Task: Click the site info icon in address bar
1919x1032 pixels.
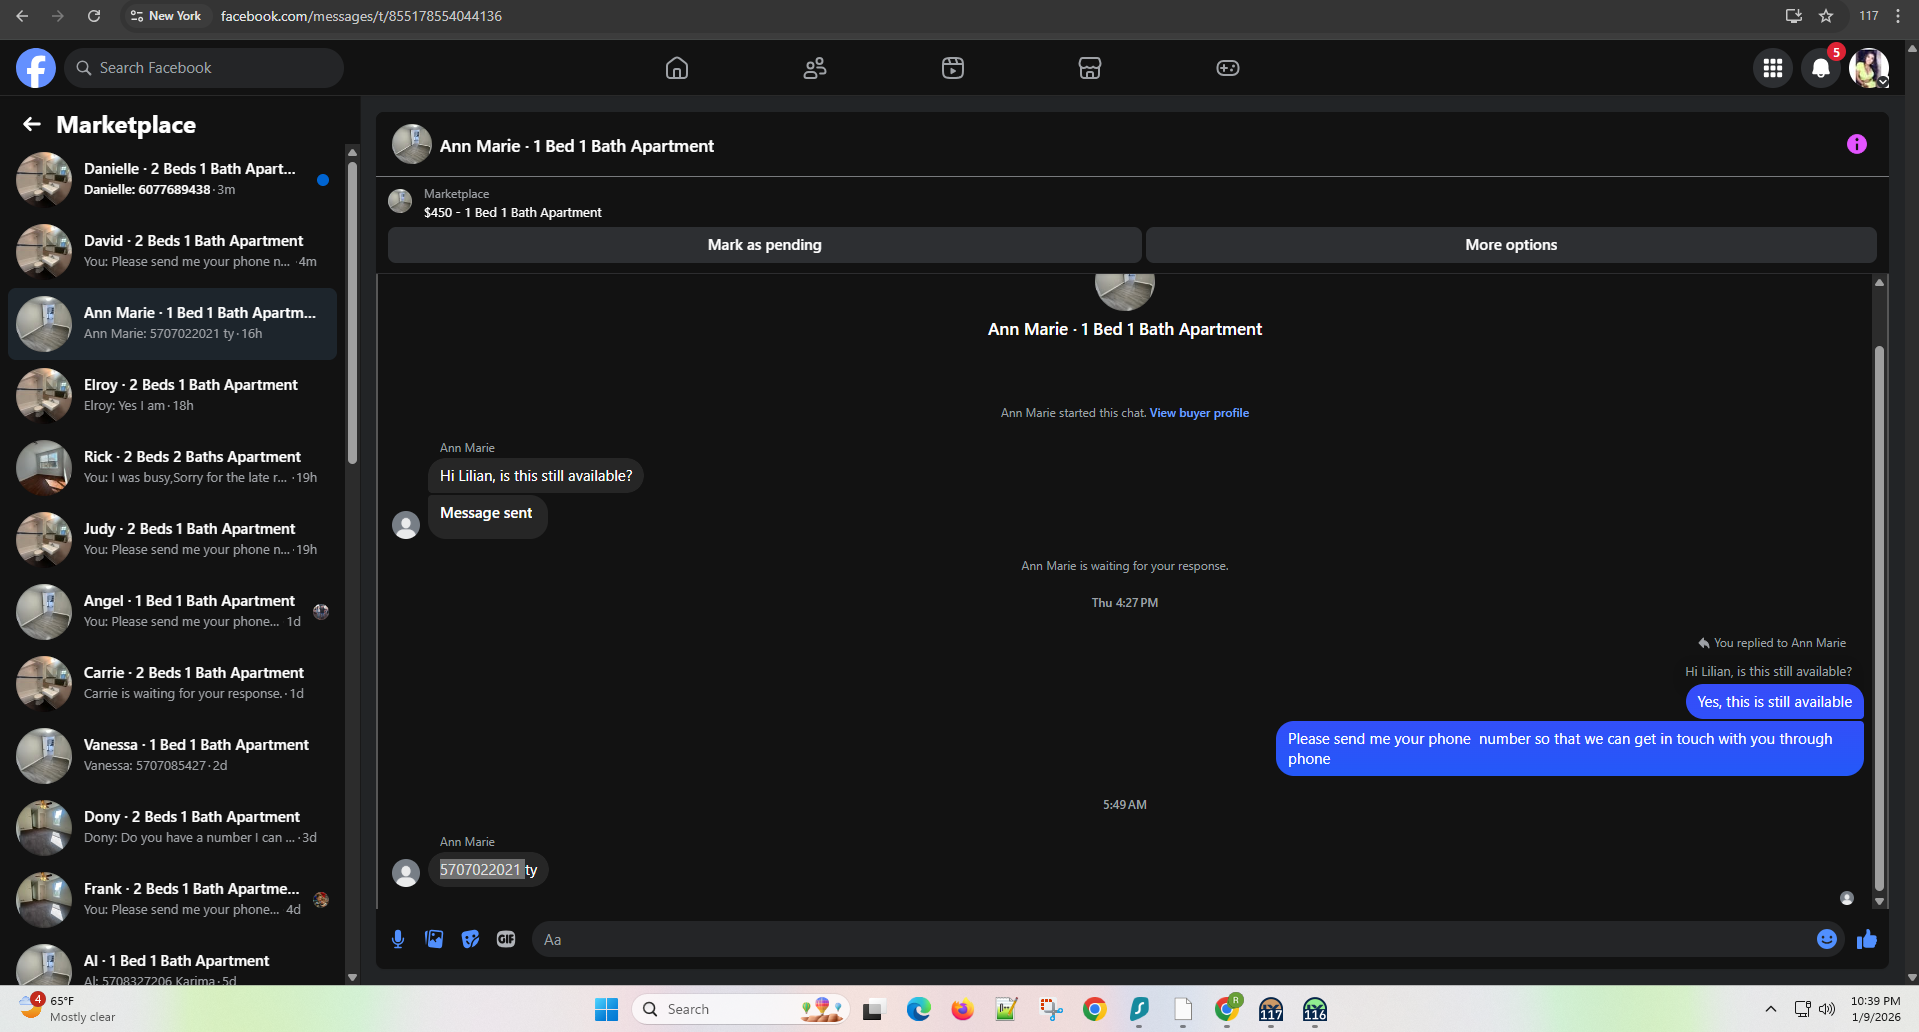Action: [137, 16]
